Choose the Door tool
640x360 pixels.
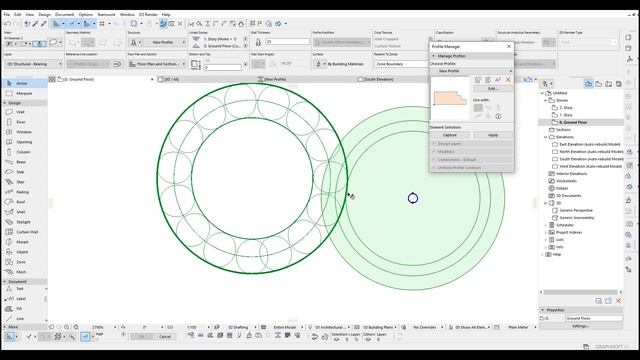(x=24, y=122)
